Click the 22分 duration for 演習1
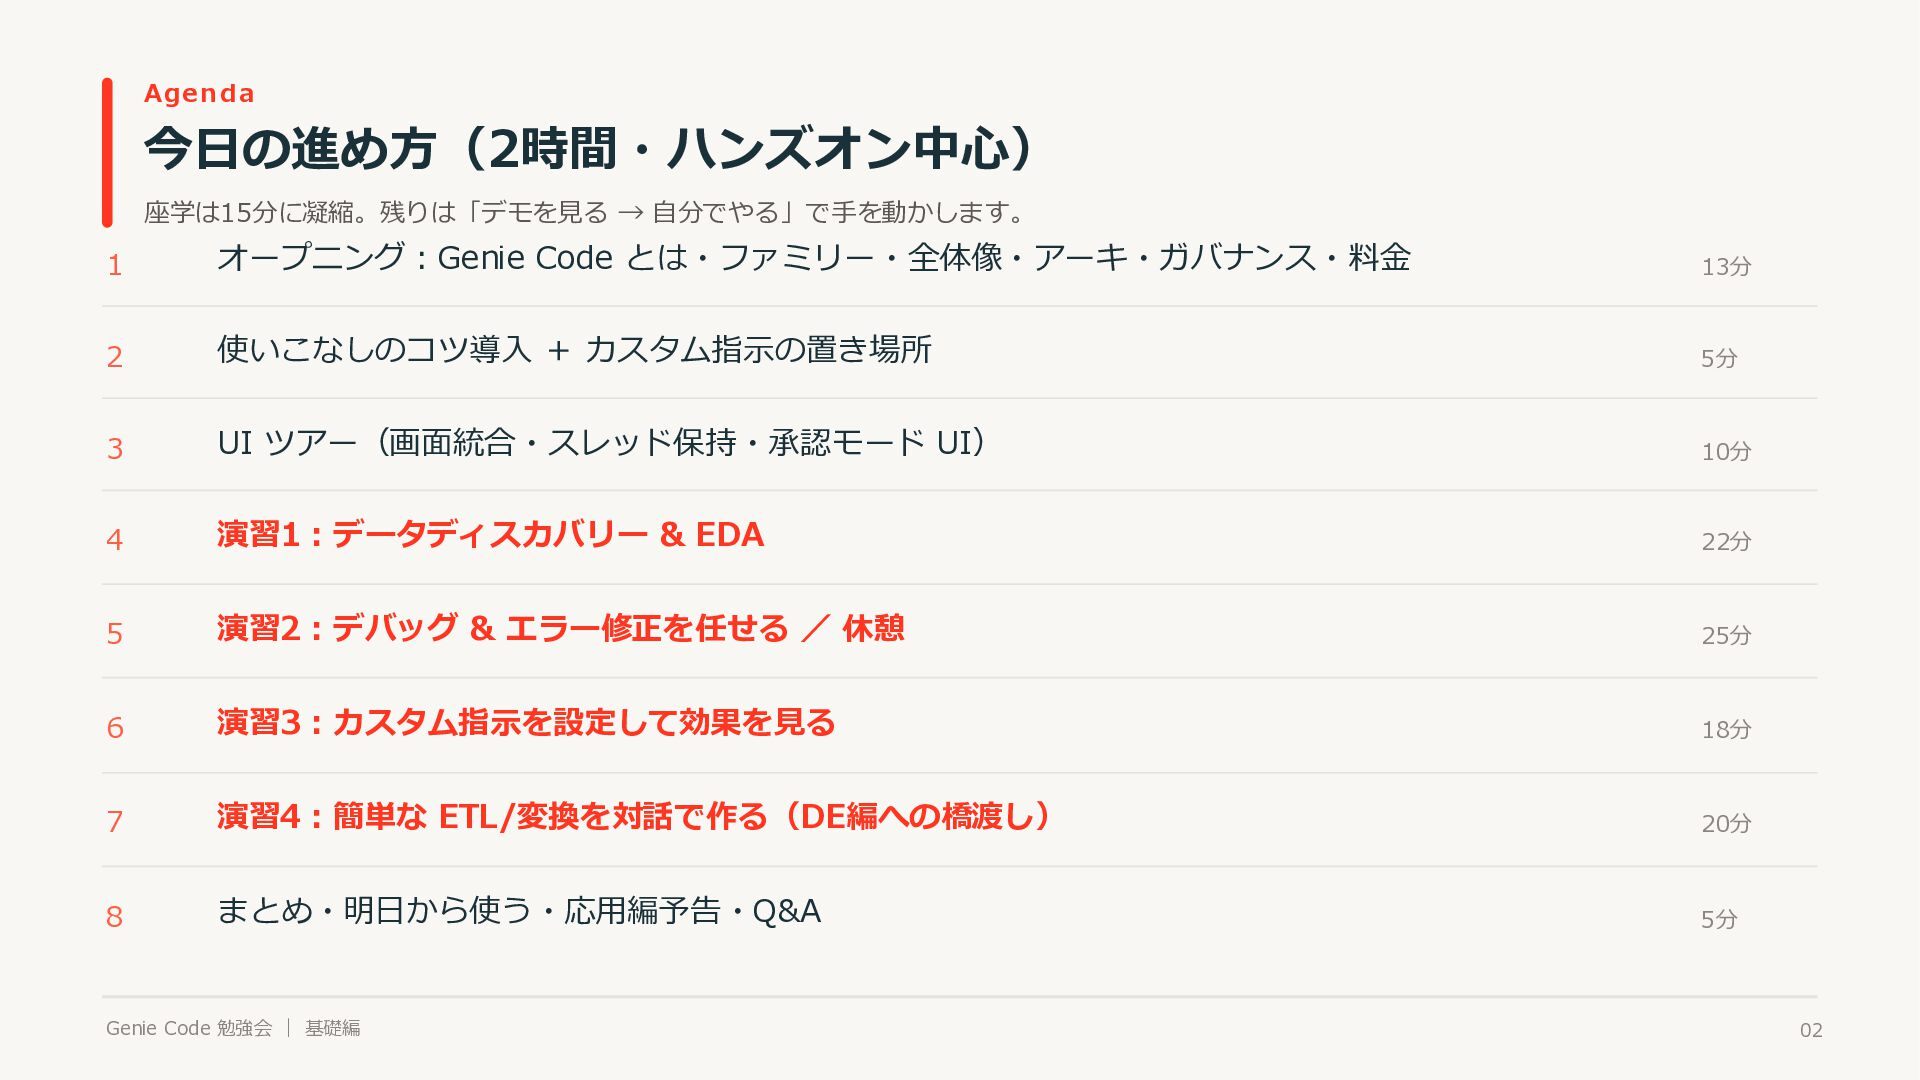 click(x=1726, y=542)
